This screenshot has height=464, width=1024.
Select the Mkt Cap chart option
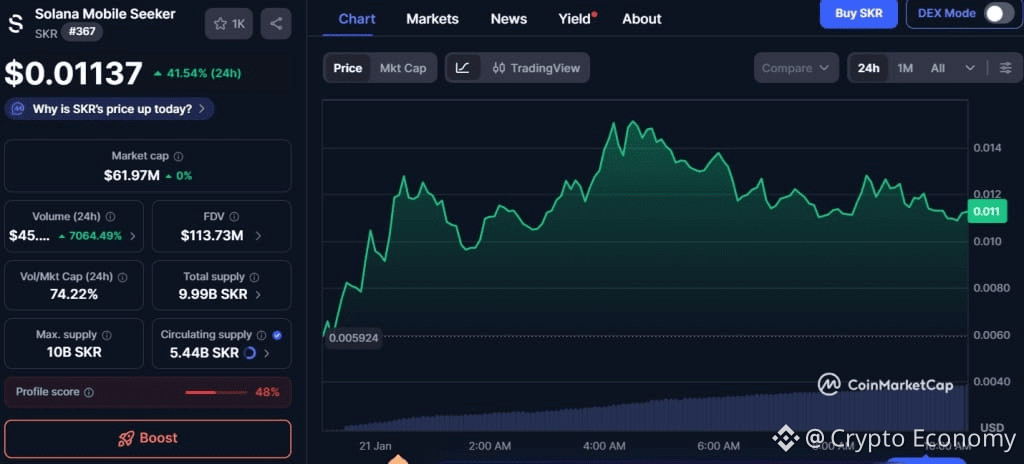click(403, 68)
